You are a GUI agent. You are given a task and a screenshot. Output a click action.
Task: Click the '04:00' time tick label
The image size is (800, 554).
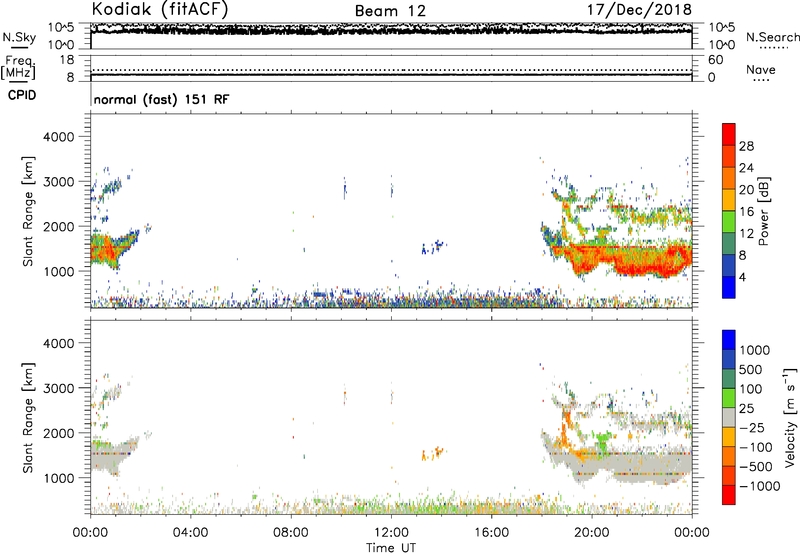191,533
